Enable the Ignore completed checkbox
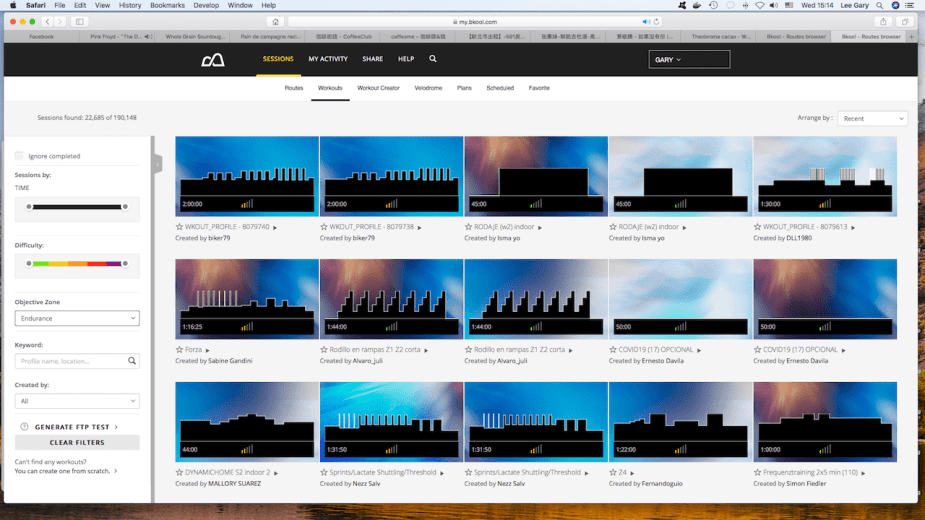The image size is (925, 520). [19, 156]
